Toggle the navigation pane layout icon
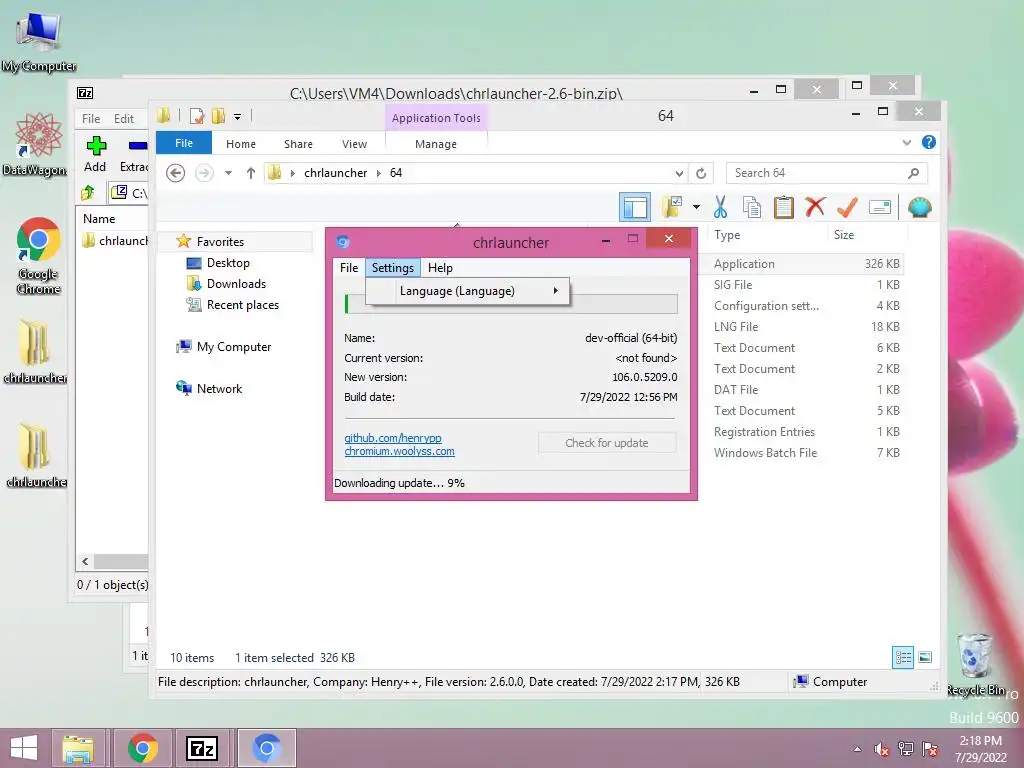 [x=635, y=207]
